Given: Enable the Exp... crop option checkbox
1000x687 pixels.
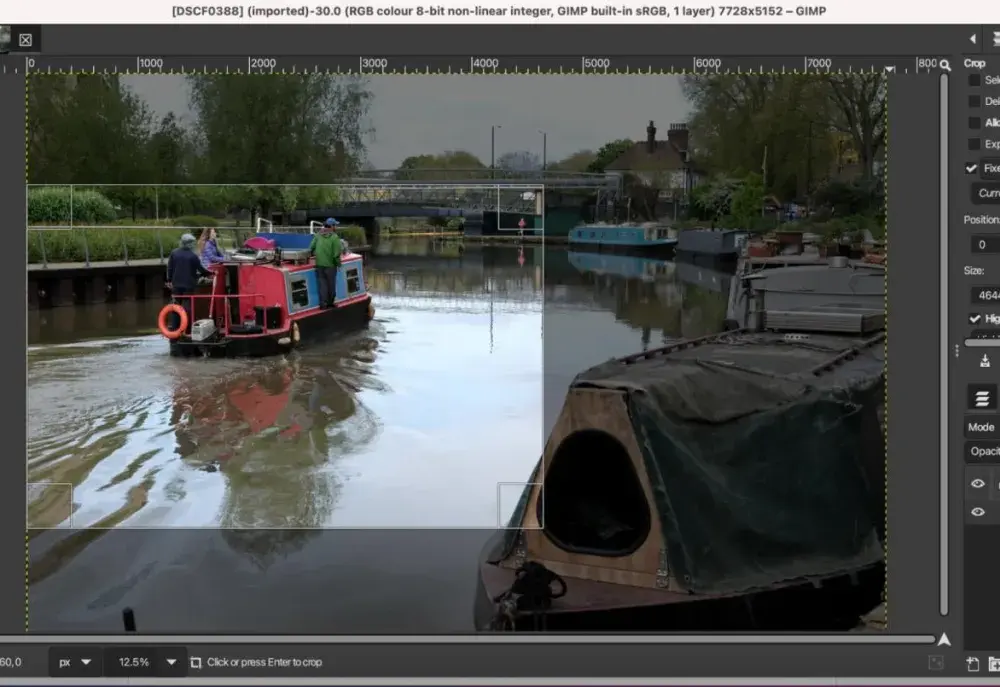Looking at the screenshot, I should pos(974,144).
